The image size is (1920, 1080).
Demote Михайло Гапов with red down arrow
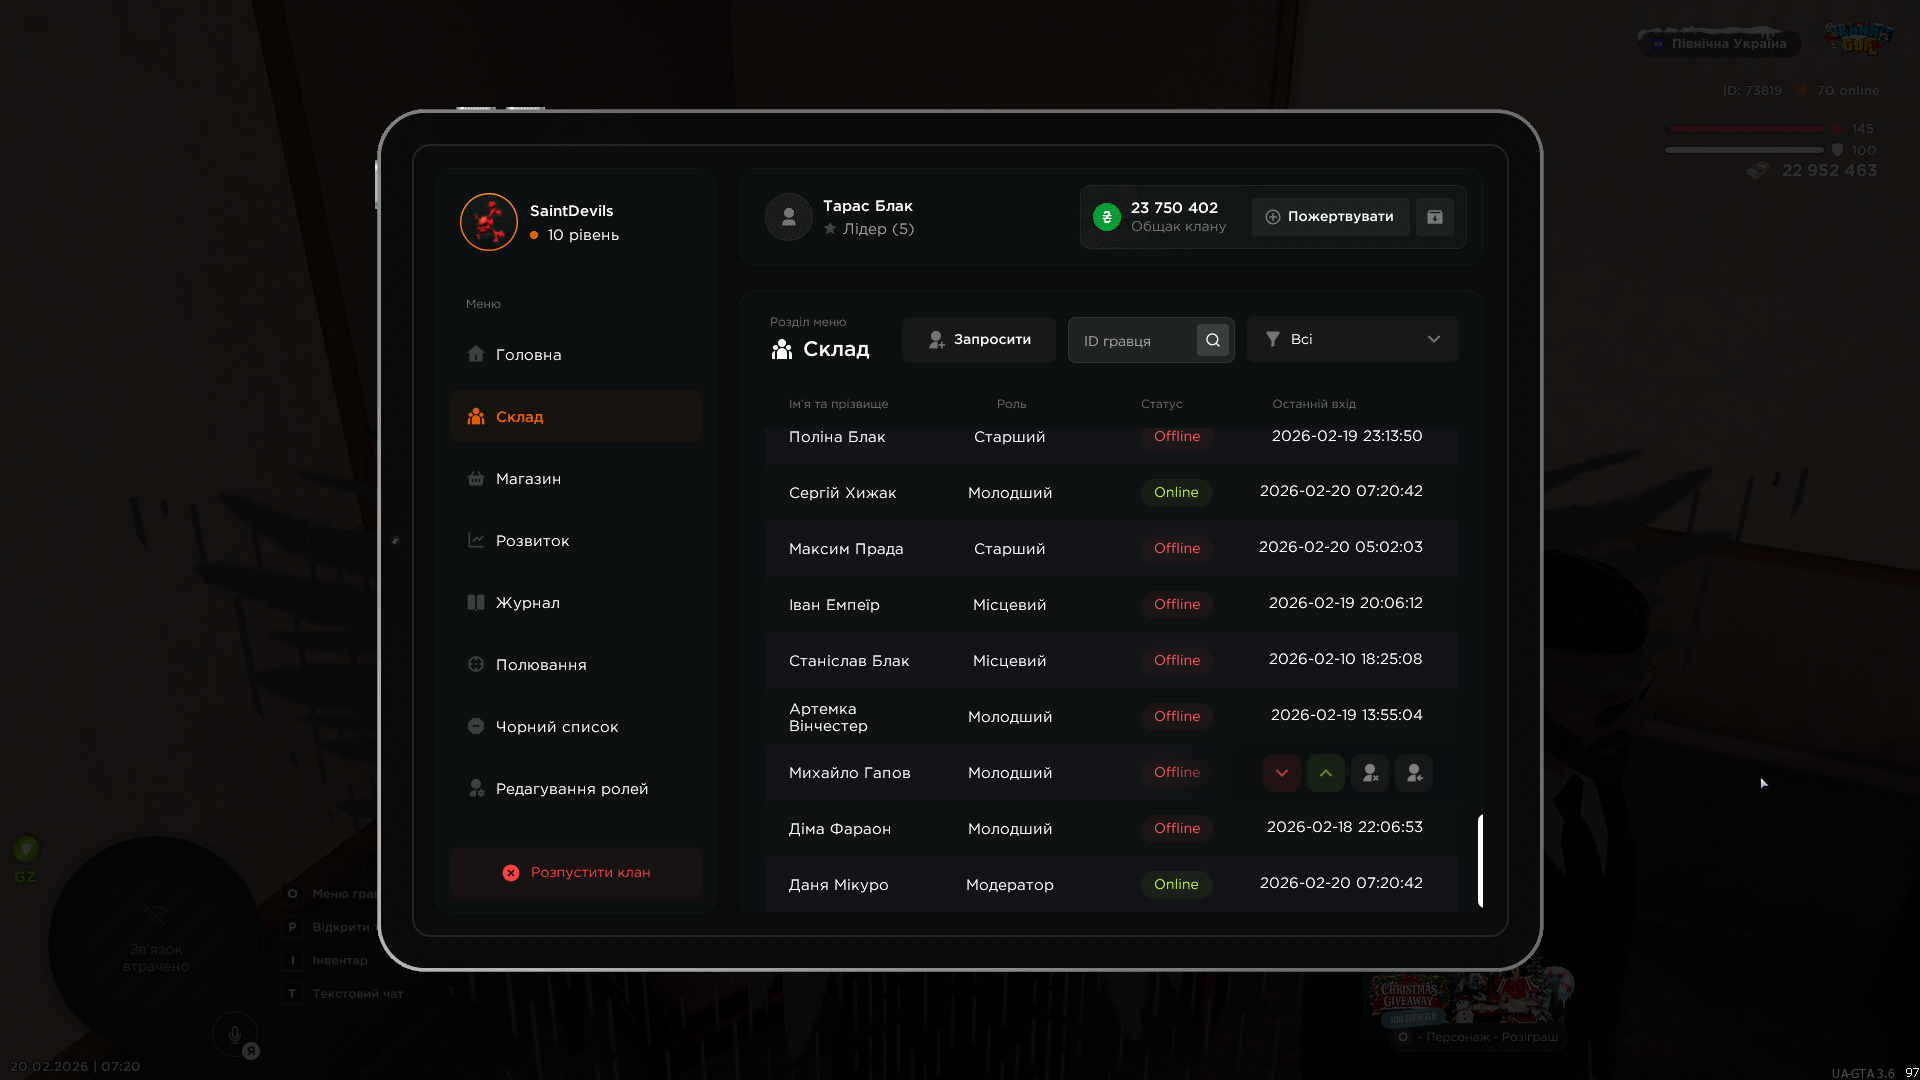coord(1281,773)
